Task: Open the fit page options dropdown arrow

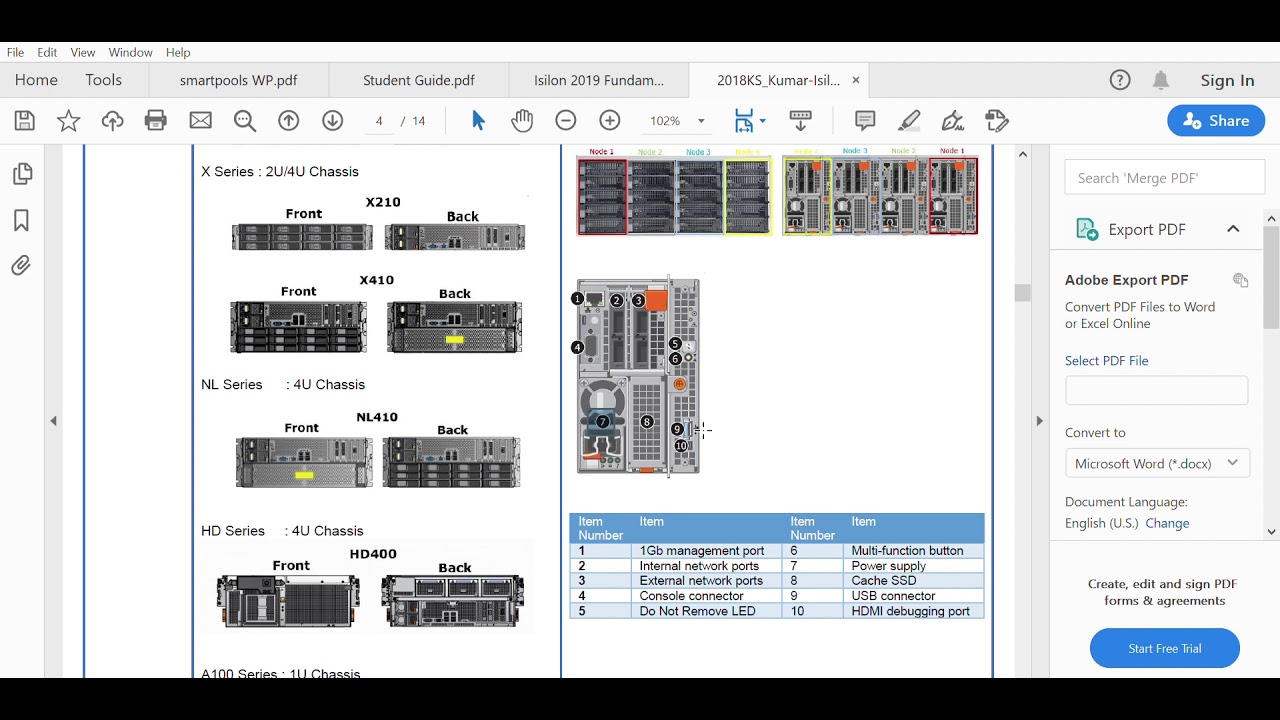Action: 763,121
